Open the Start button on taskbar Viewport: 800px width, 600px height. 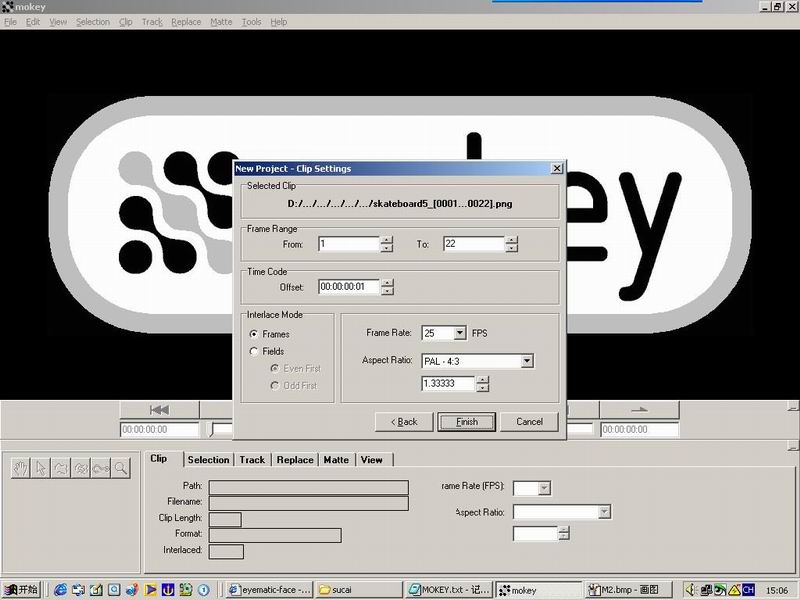point(21,590)
